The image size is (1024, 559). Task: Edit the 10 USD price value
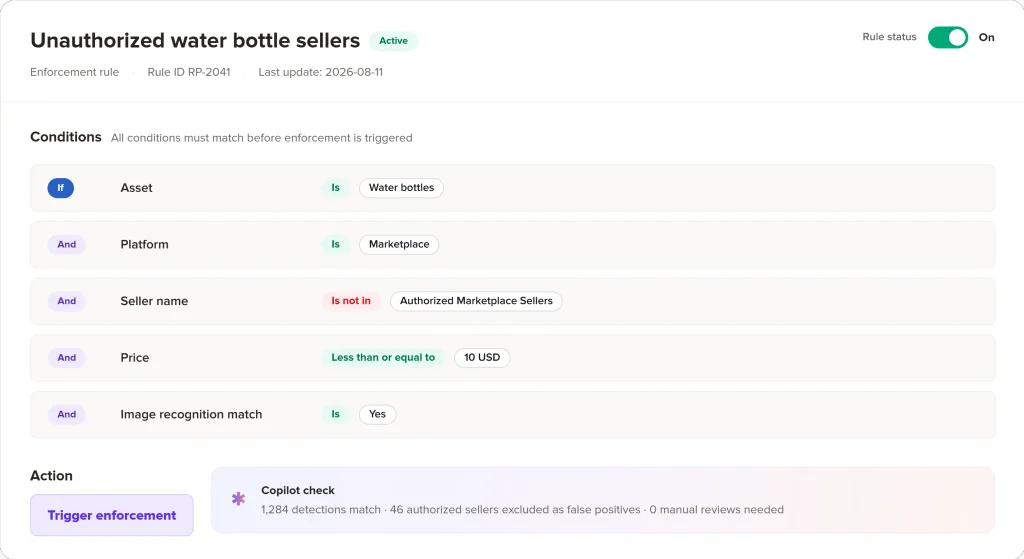[482, 358]
